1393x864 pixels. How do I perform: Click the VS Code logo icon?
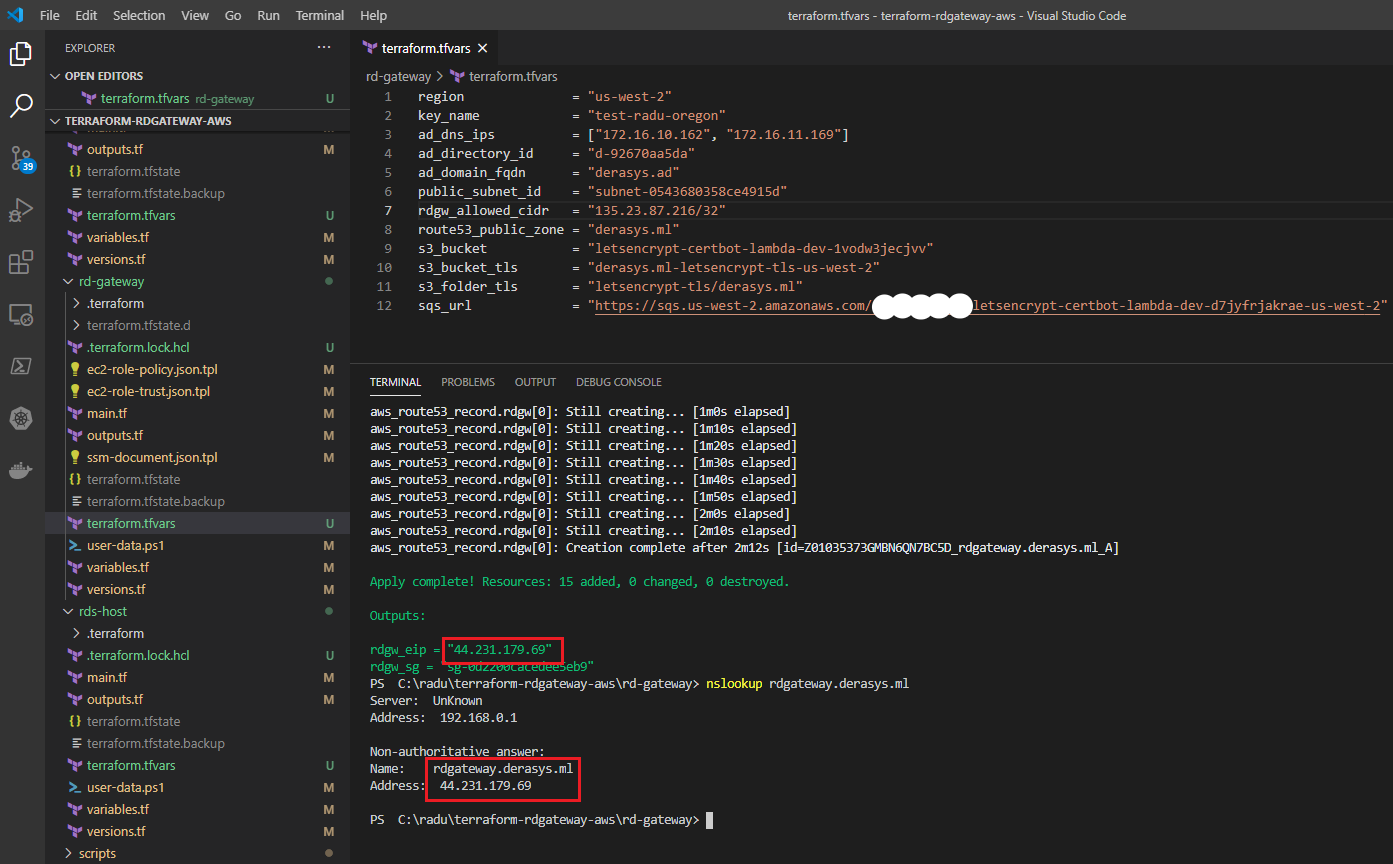14,15
